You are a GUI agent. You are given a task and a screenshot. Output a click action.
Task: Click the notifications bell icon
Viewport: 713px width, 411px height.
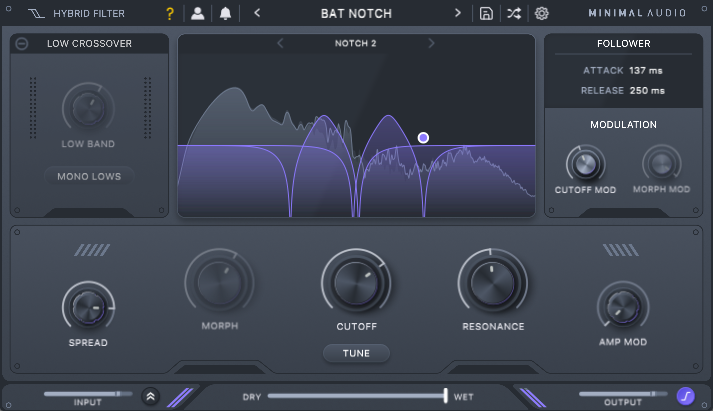(x=225, y=14)
